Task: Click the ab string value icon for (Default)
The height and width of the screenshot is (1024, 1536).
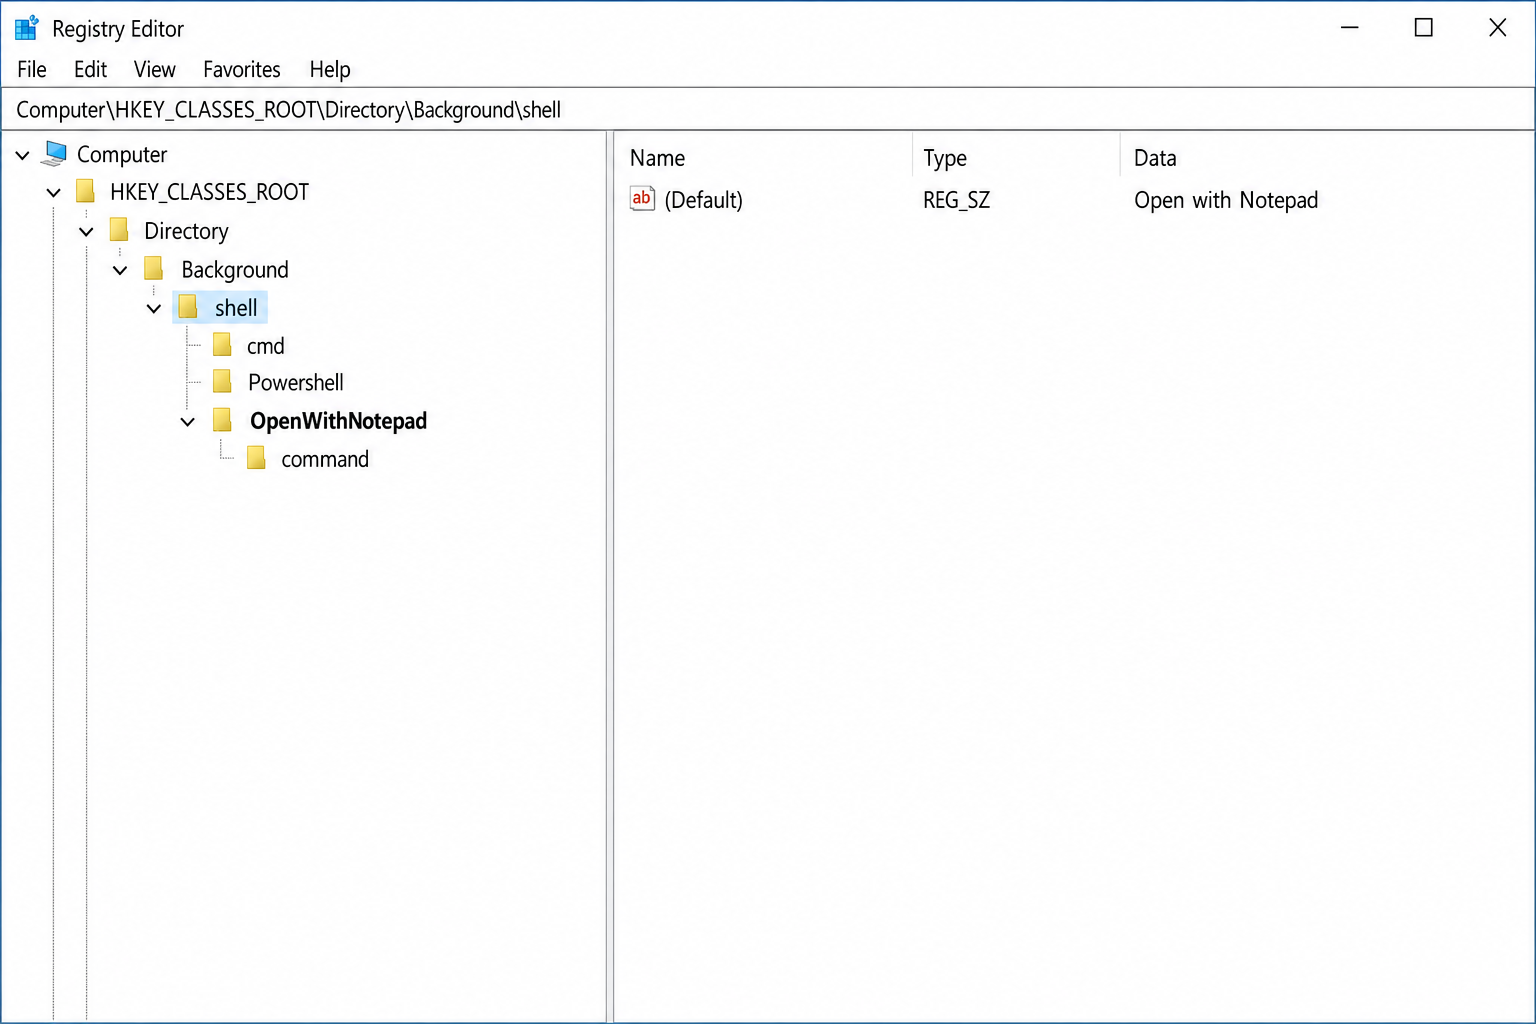Action: [x=642, y=199]
